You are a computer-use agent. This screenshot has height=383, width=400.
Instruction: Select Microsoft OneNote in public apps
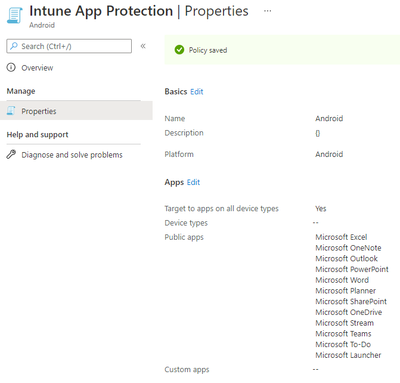348,248
